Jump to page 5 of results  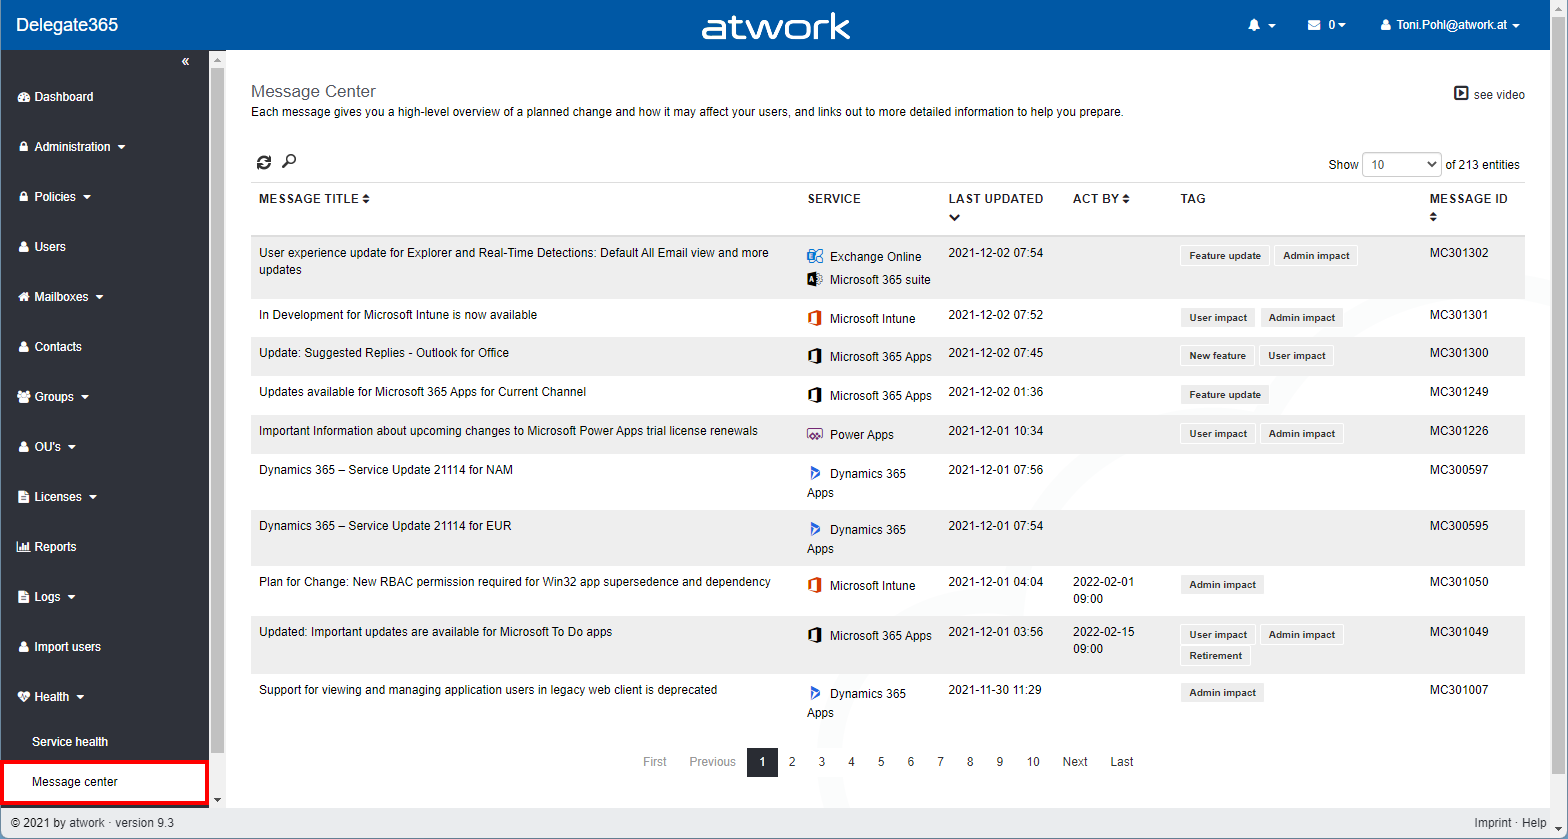click(881, 762)
